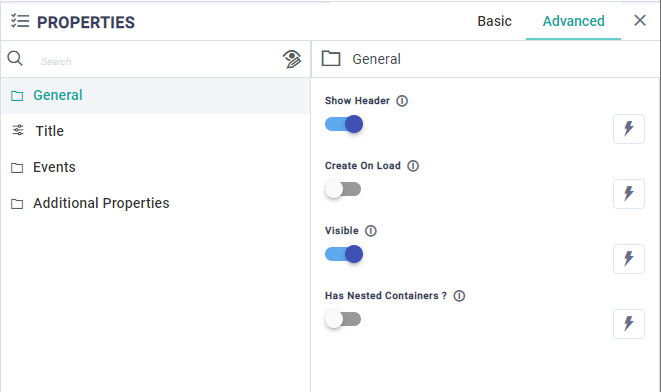The image size is (661, 392).
Task: Click the info icon next to Visible
Action: coord(371,231)
